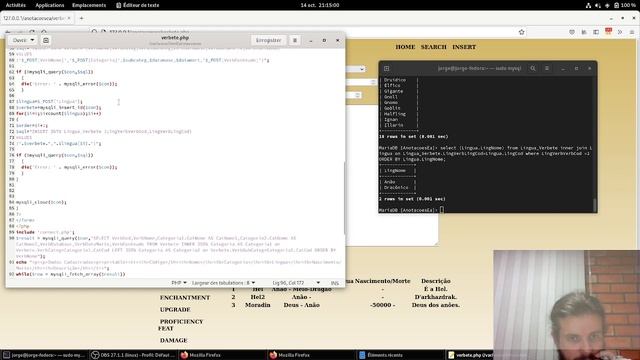
Task: Open the Emplacements menu
Action: click(x=89, y=5)
